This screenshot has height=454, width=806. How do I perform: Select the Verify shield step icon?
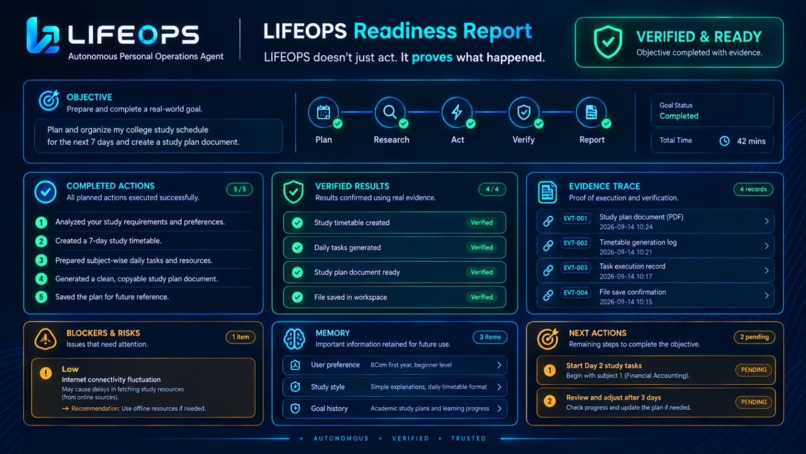point(524,112)
